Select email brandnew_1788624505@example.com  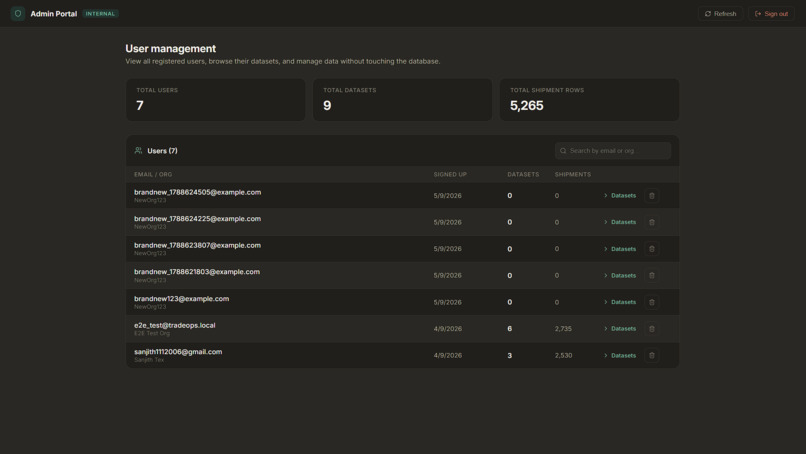point(197,192)
